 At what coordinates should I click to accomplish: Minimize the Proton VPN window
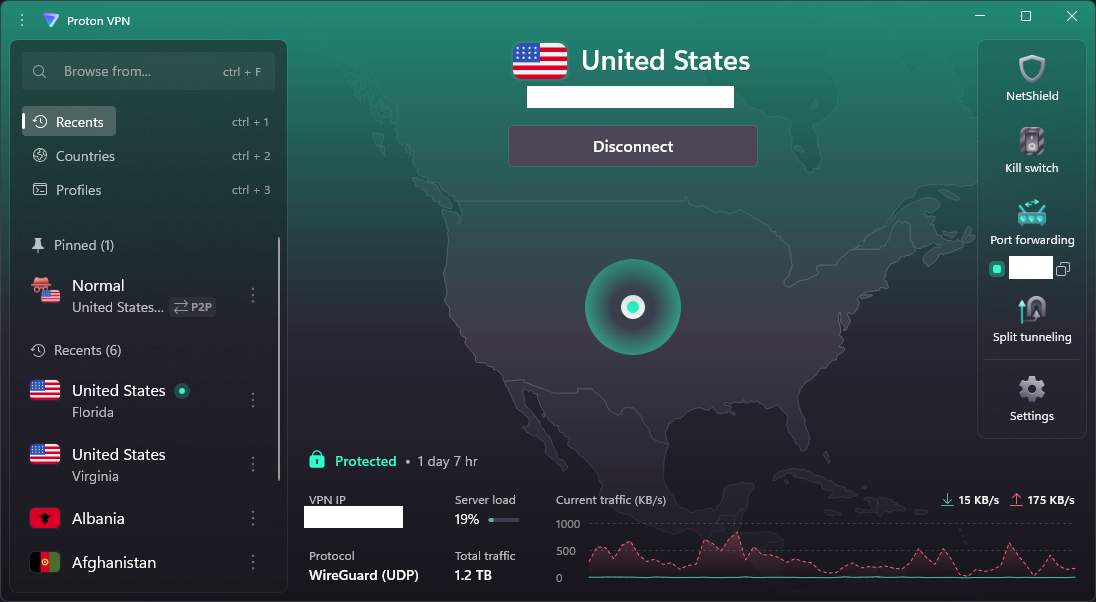click(x=980, y=16)
